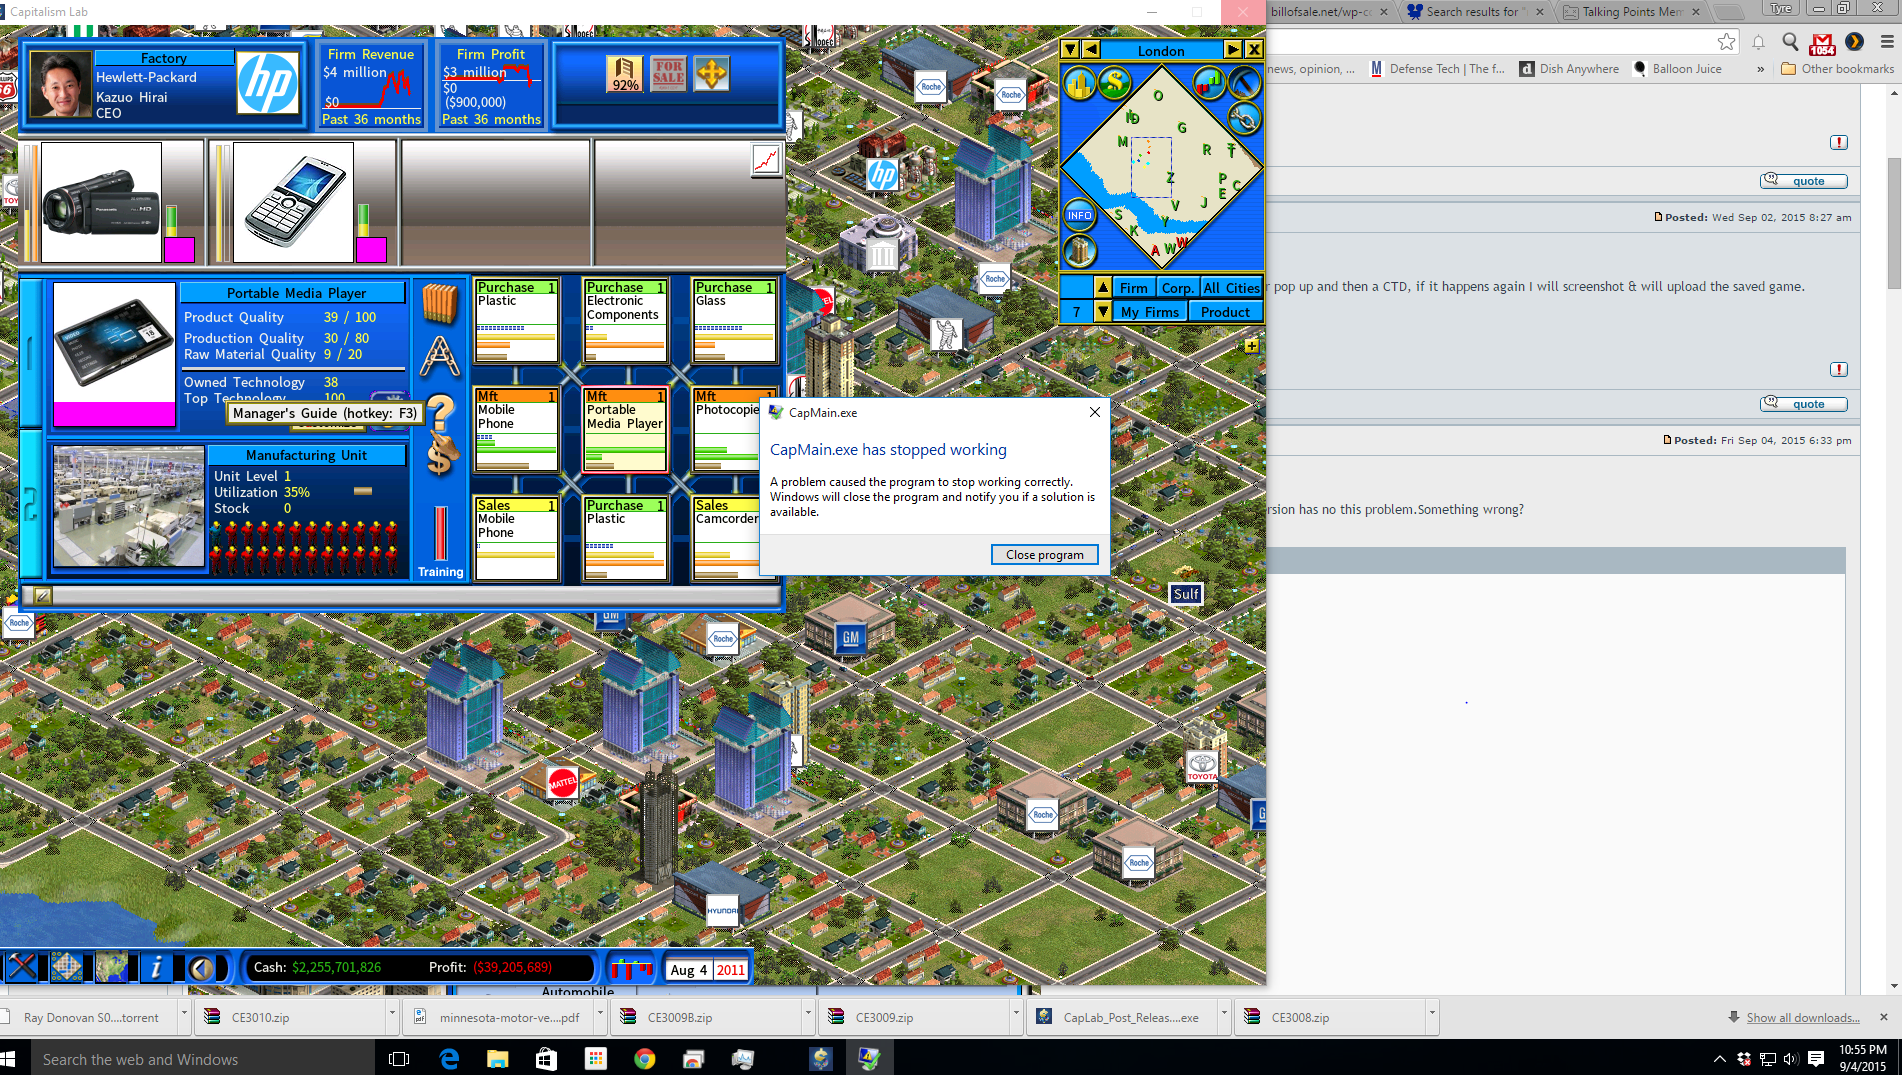
Task: Click the Sulf label on the city map
Action: (1186, 594)
